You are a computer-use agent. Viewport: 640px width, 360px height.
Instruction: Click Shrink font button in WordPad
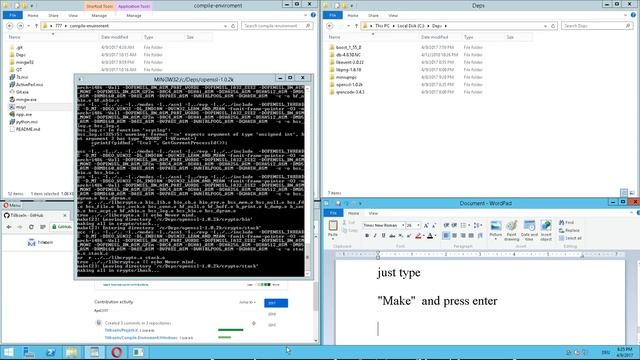pyautogui.click(x=434, y=225)
